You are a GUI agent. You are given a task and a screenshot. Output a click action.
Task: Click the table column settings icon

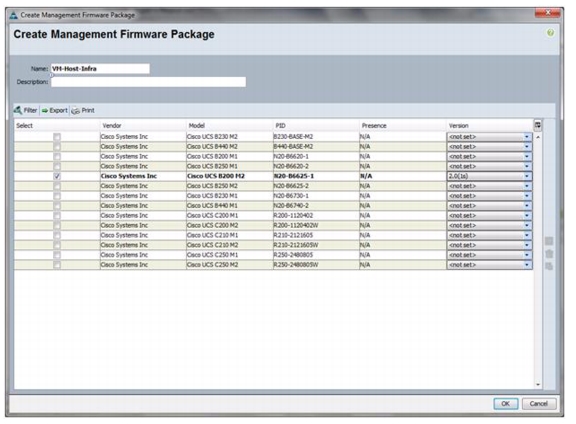pyautogui.click(x=537, y=125)
